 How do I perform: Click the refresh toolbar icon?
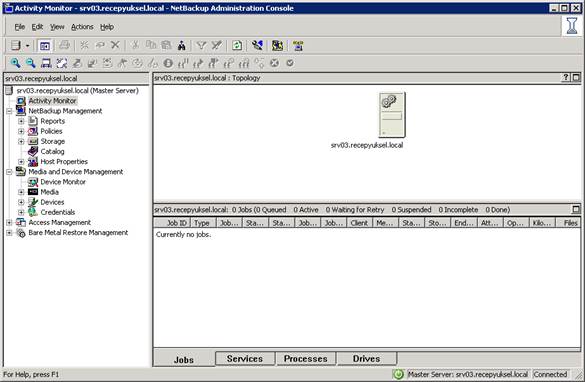pyautogui.click(x=237, y=46)
